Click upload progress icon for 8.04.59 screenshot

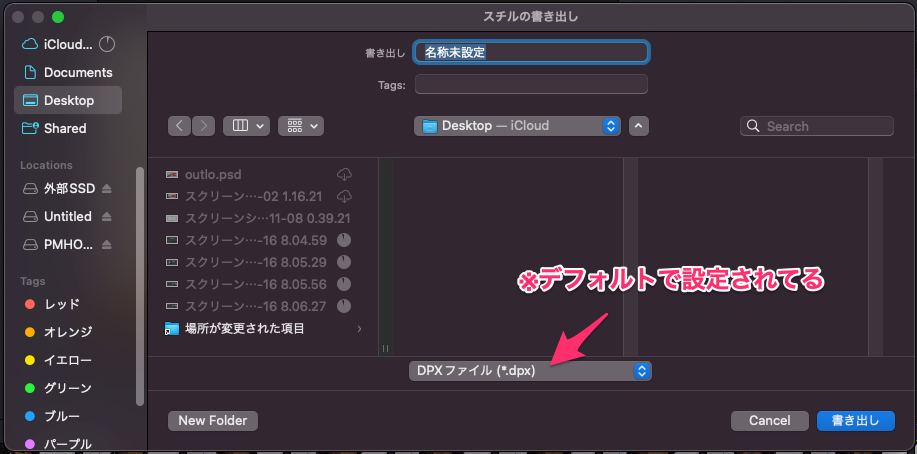(x=344, y=239)
